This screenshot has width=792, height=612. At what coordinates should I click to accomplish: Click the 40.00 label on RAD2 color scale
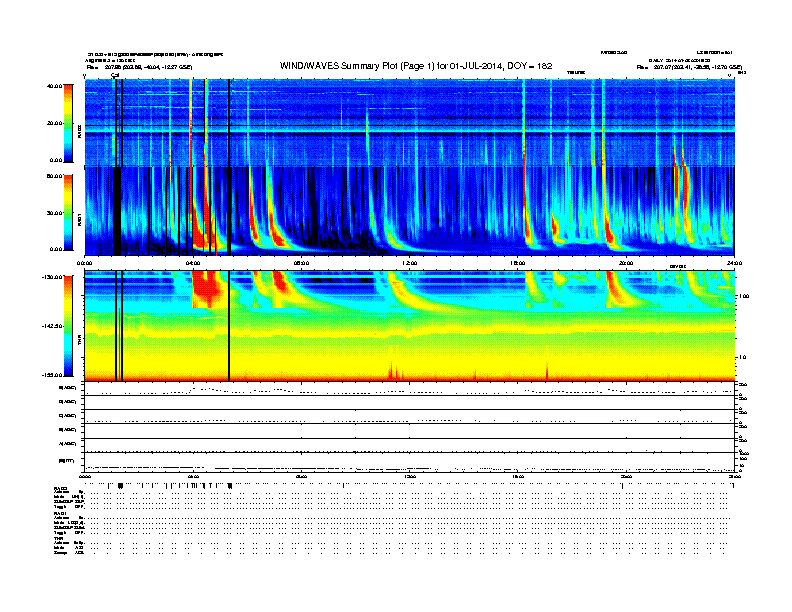point(54,86)
